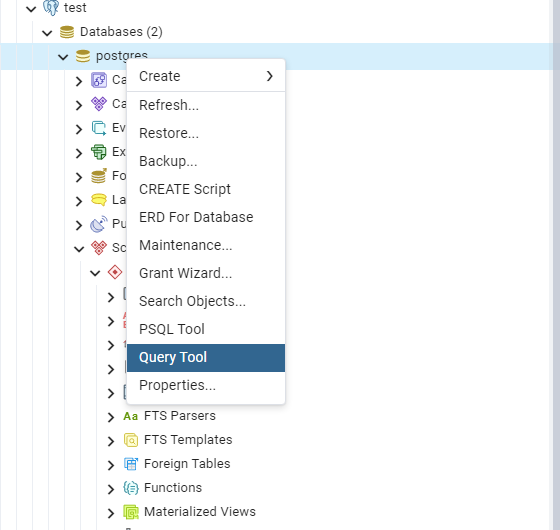Click the Materialized Views icon
The width and height of the screenshot is (560, 530).
point(131,512)
